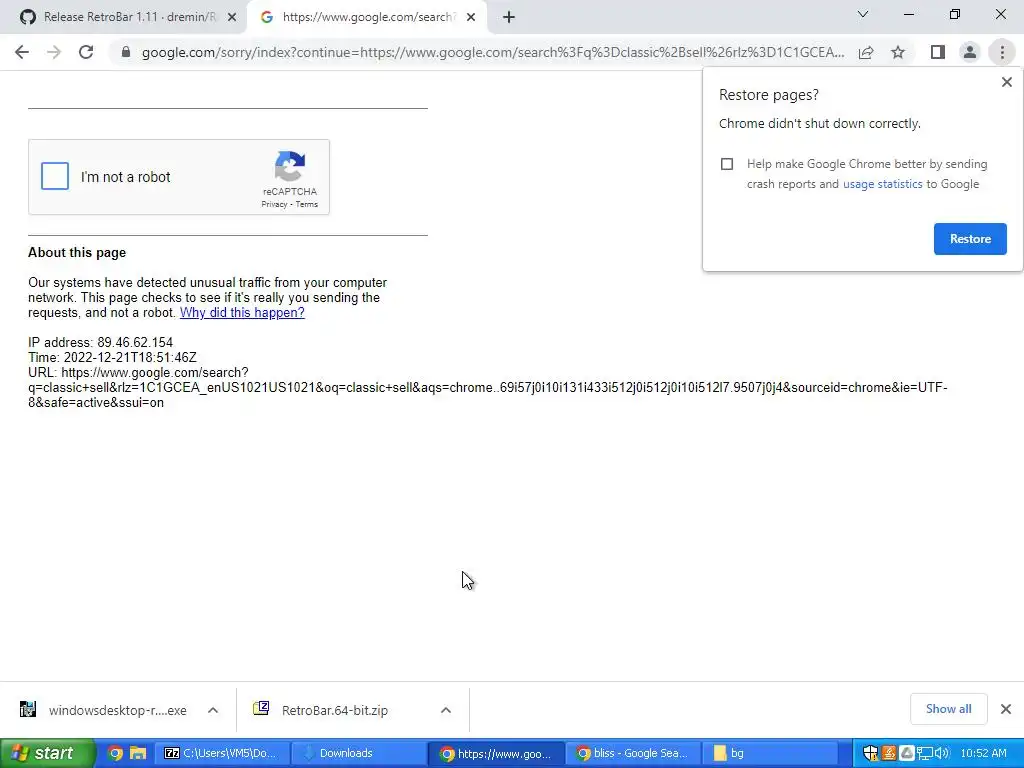This screenshot has height=768, width=1024.
Task: Expand options for RetroBar zip download
Action: click(445, 710)
